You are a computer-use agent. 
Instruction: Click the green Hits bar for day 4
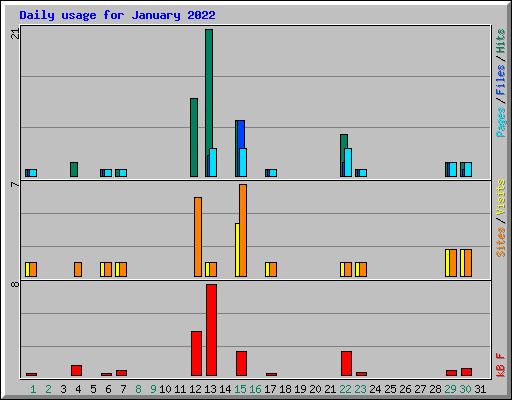coord(74,170)
